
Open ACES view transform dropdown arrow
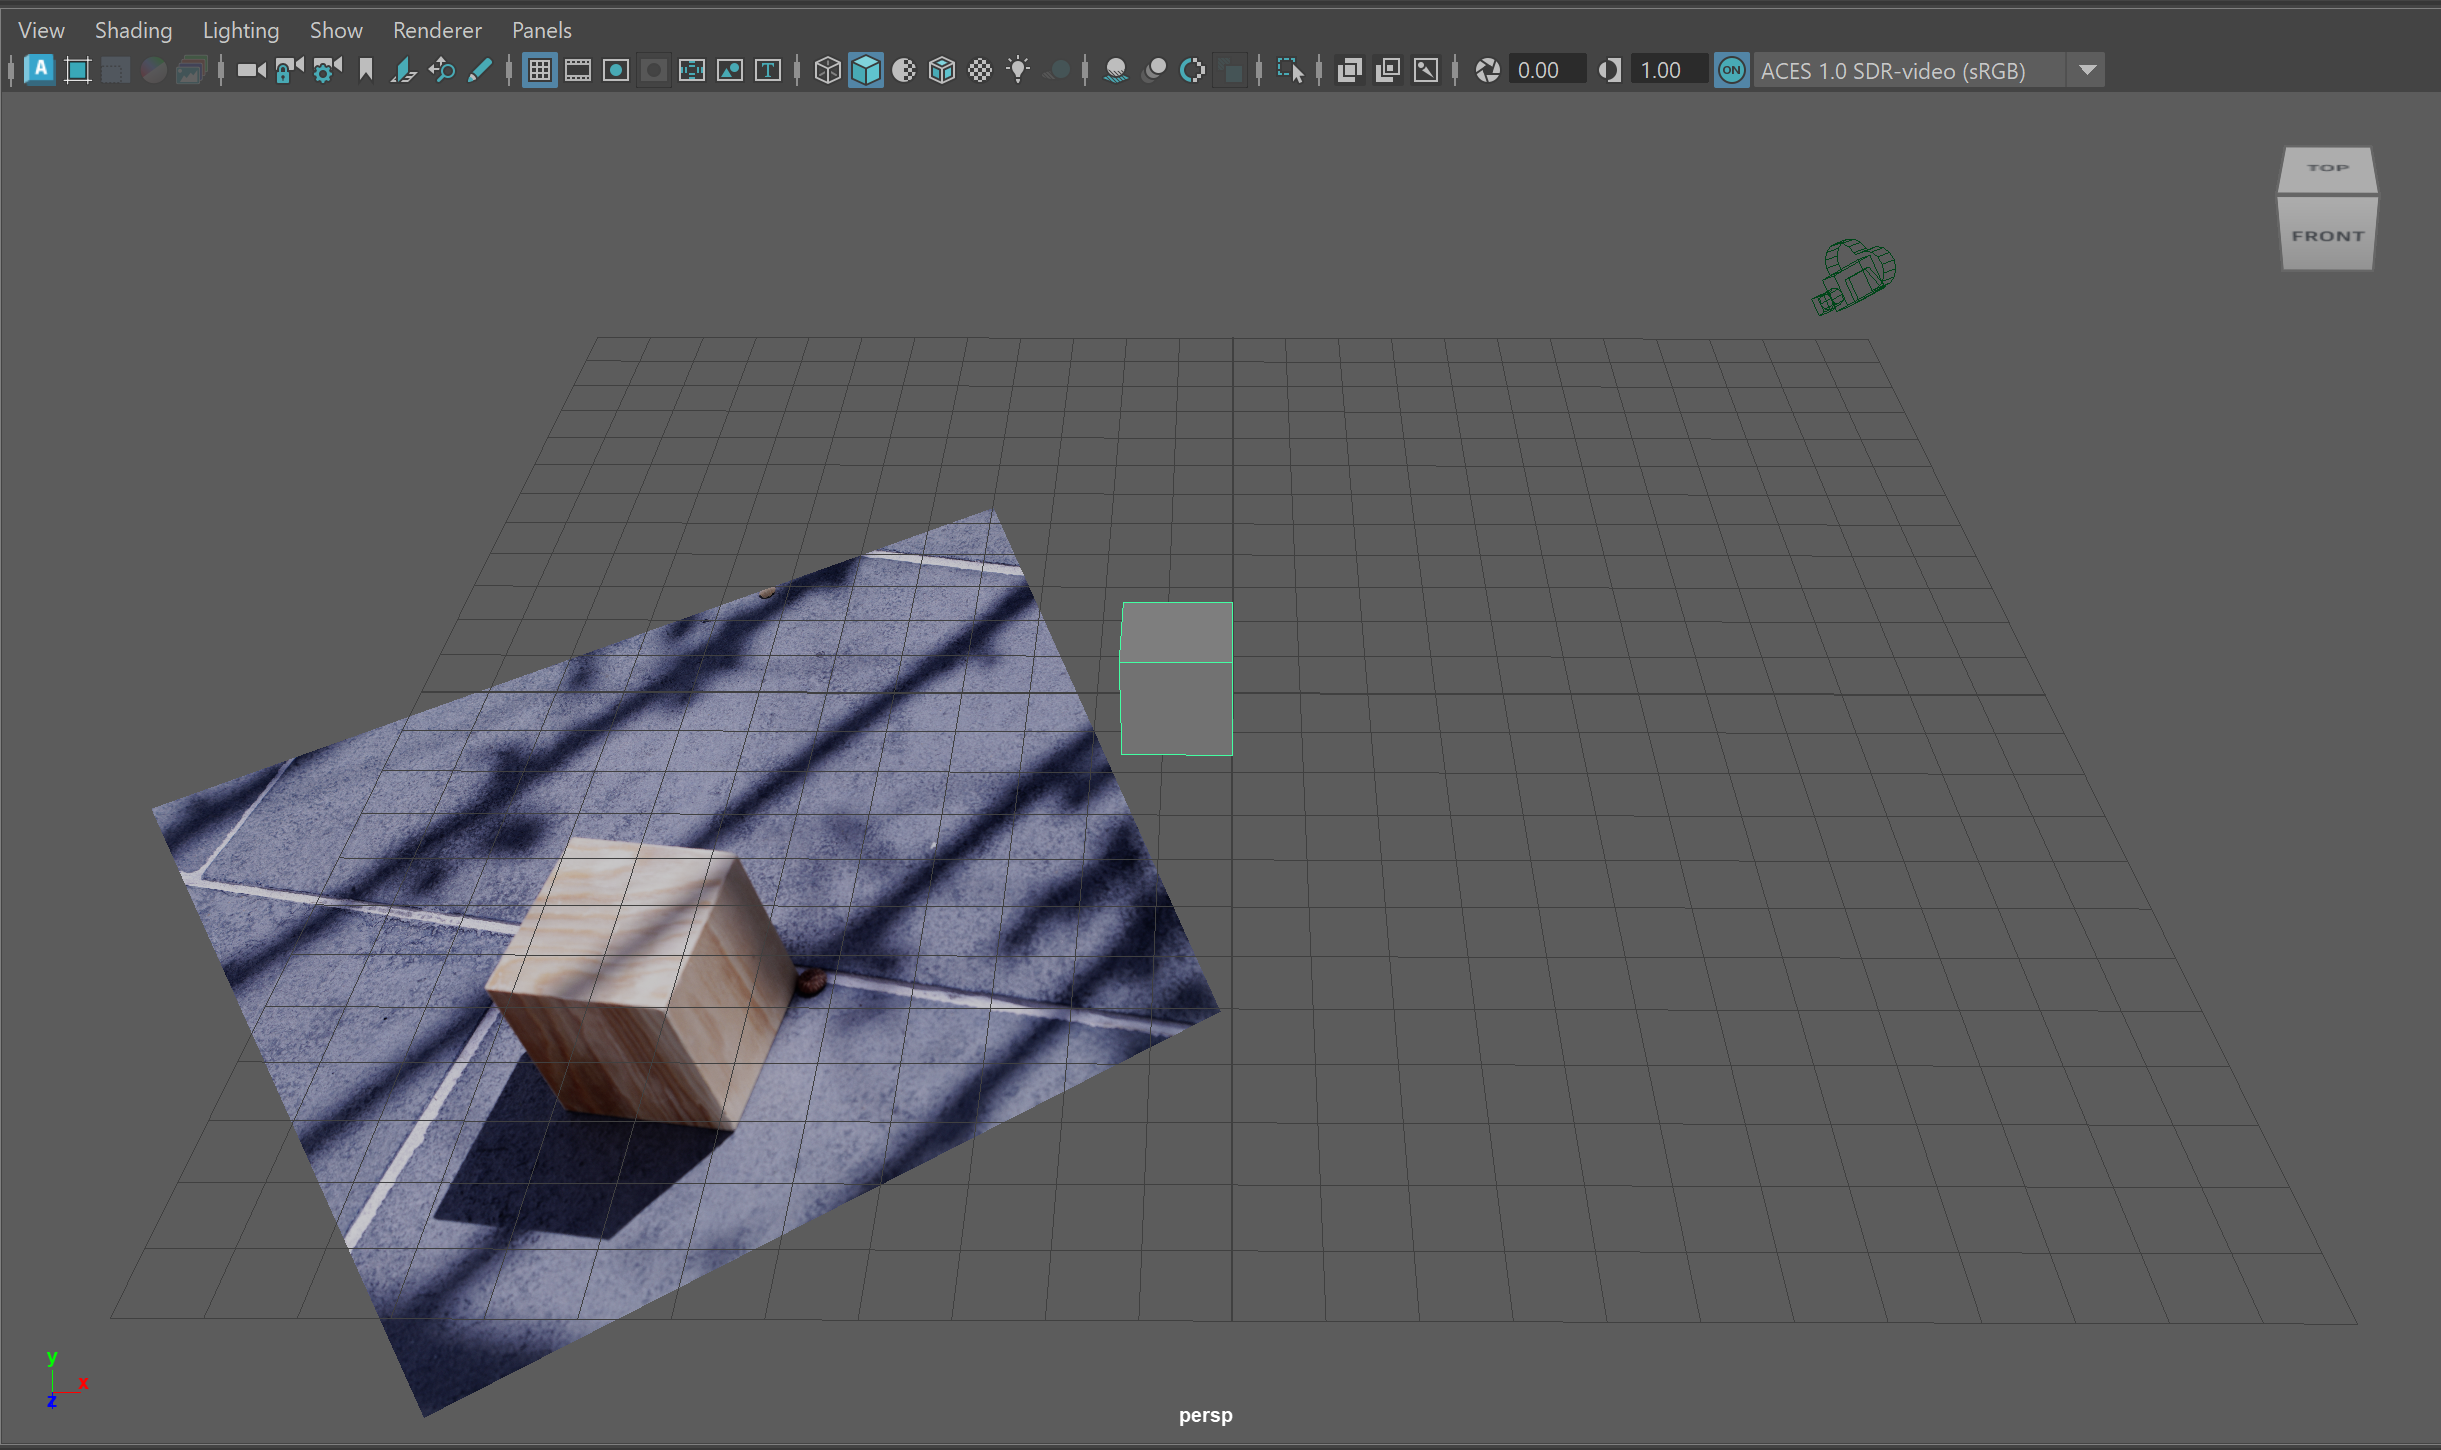tap(2087, 70)
